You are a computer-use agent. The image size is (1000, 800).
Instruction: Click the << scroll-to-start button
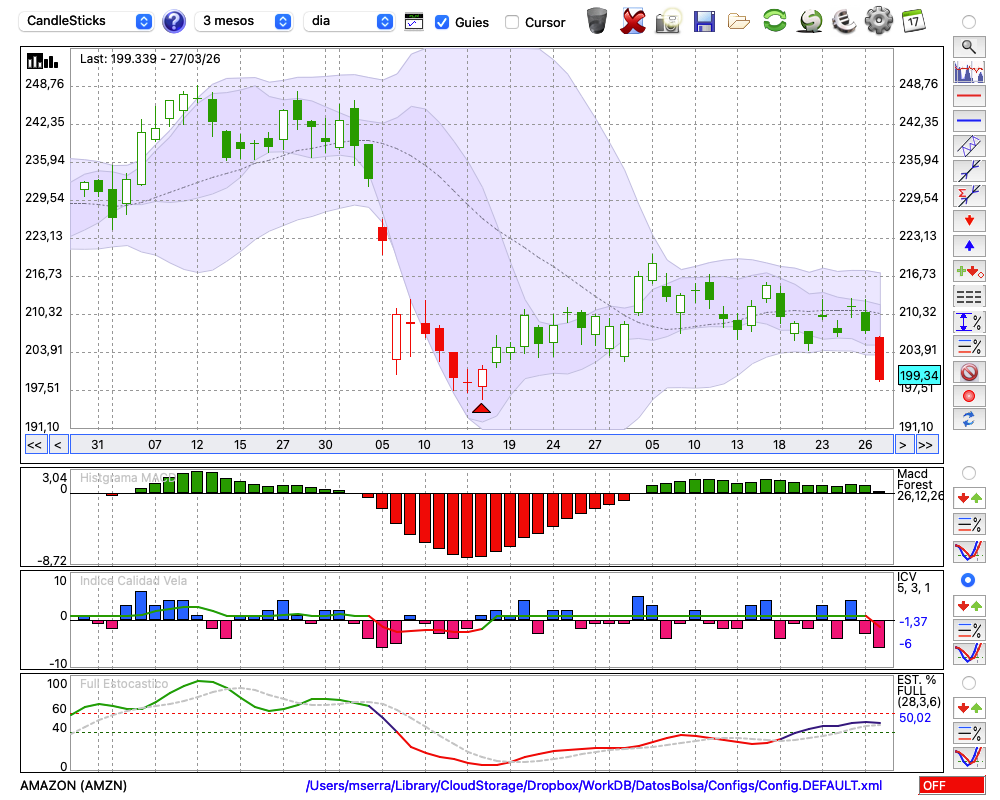(x=34, y=444)
